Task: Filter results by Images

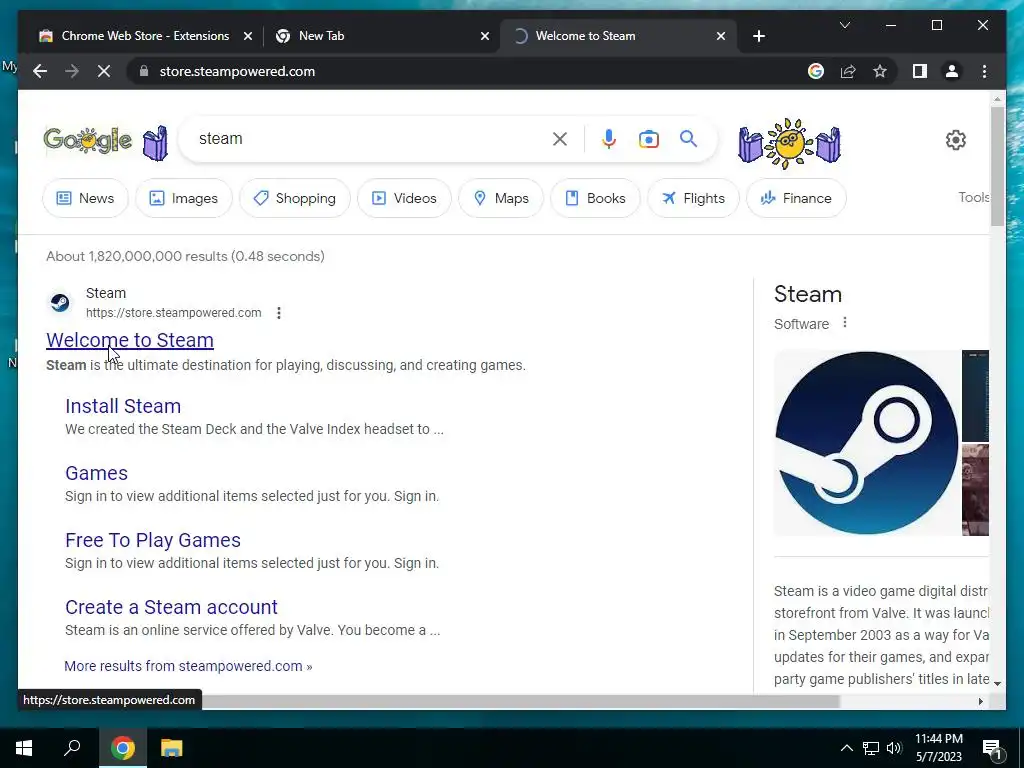Action: coord(184,198)
